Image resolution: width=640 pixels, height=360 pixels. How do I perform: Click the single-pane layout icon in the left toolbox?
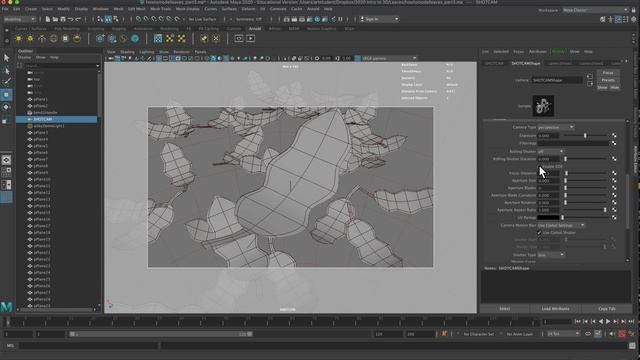coord(6,160)
